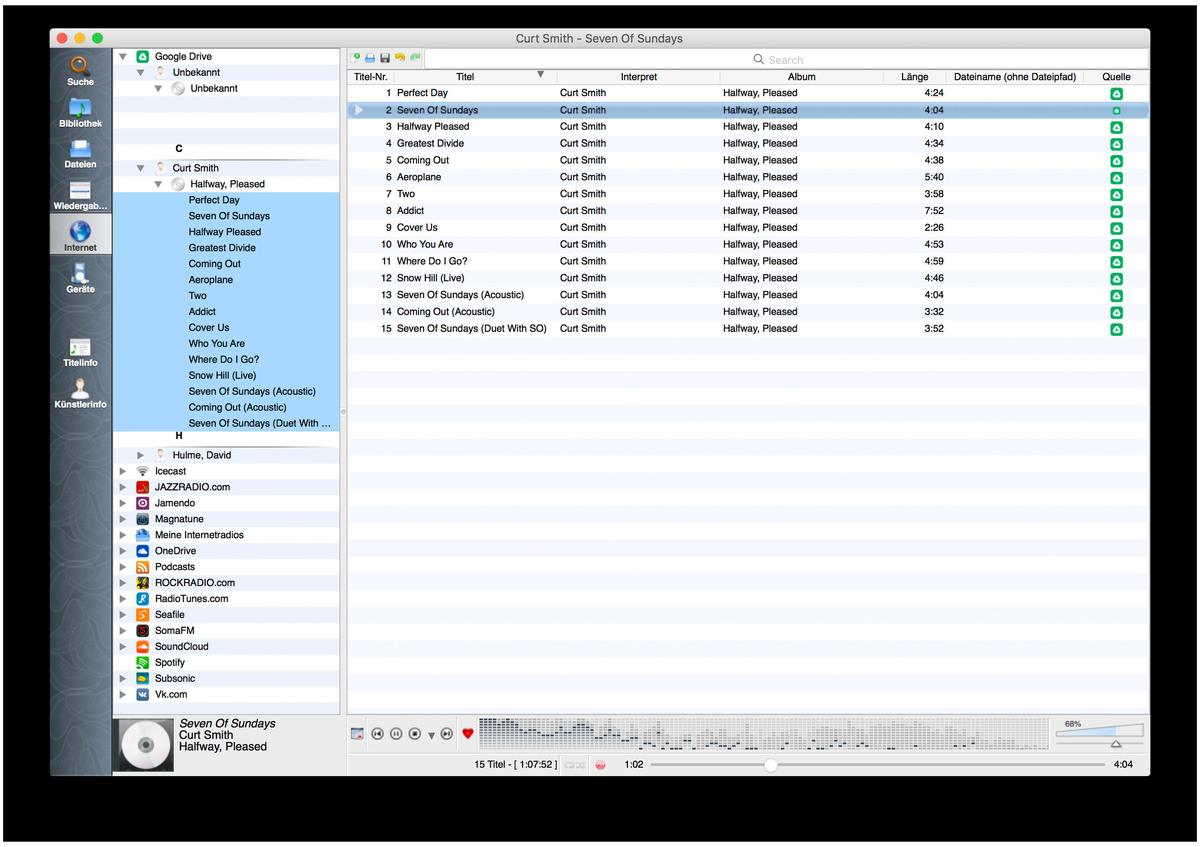The height and width of the screenshot is (847, 1200).
Task: Click the track position seek slider
Action: pyautogui.click(x=877, y=765)
